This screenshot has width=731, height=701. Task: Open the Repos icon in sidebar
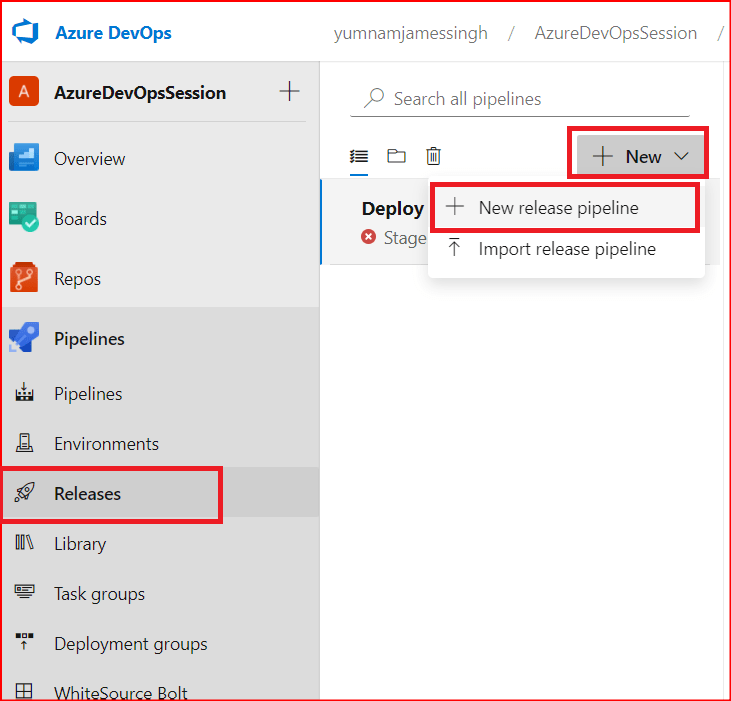(24, 279)
